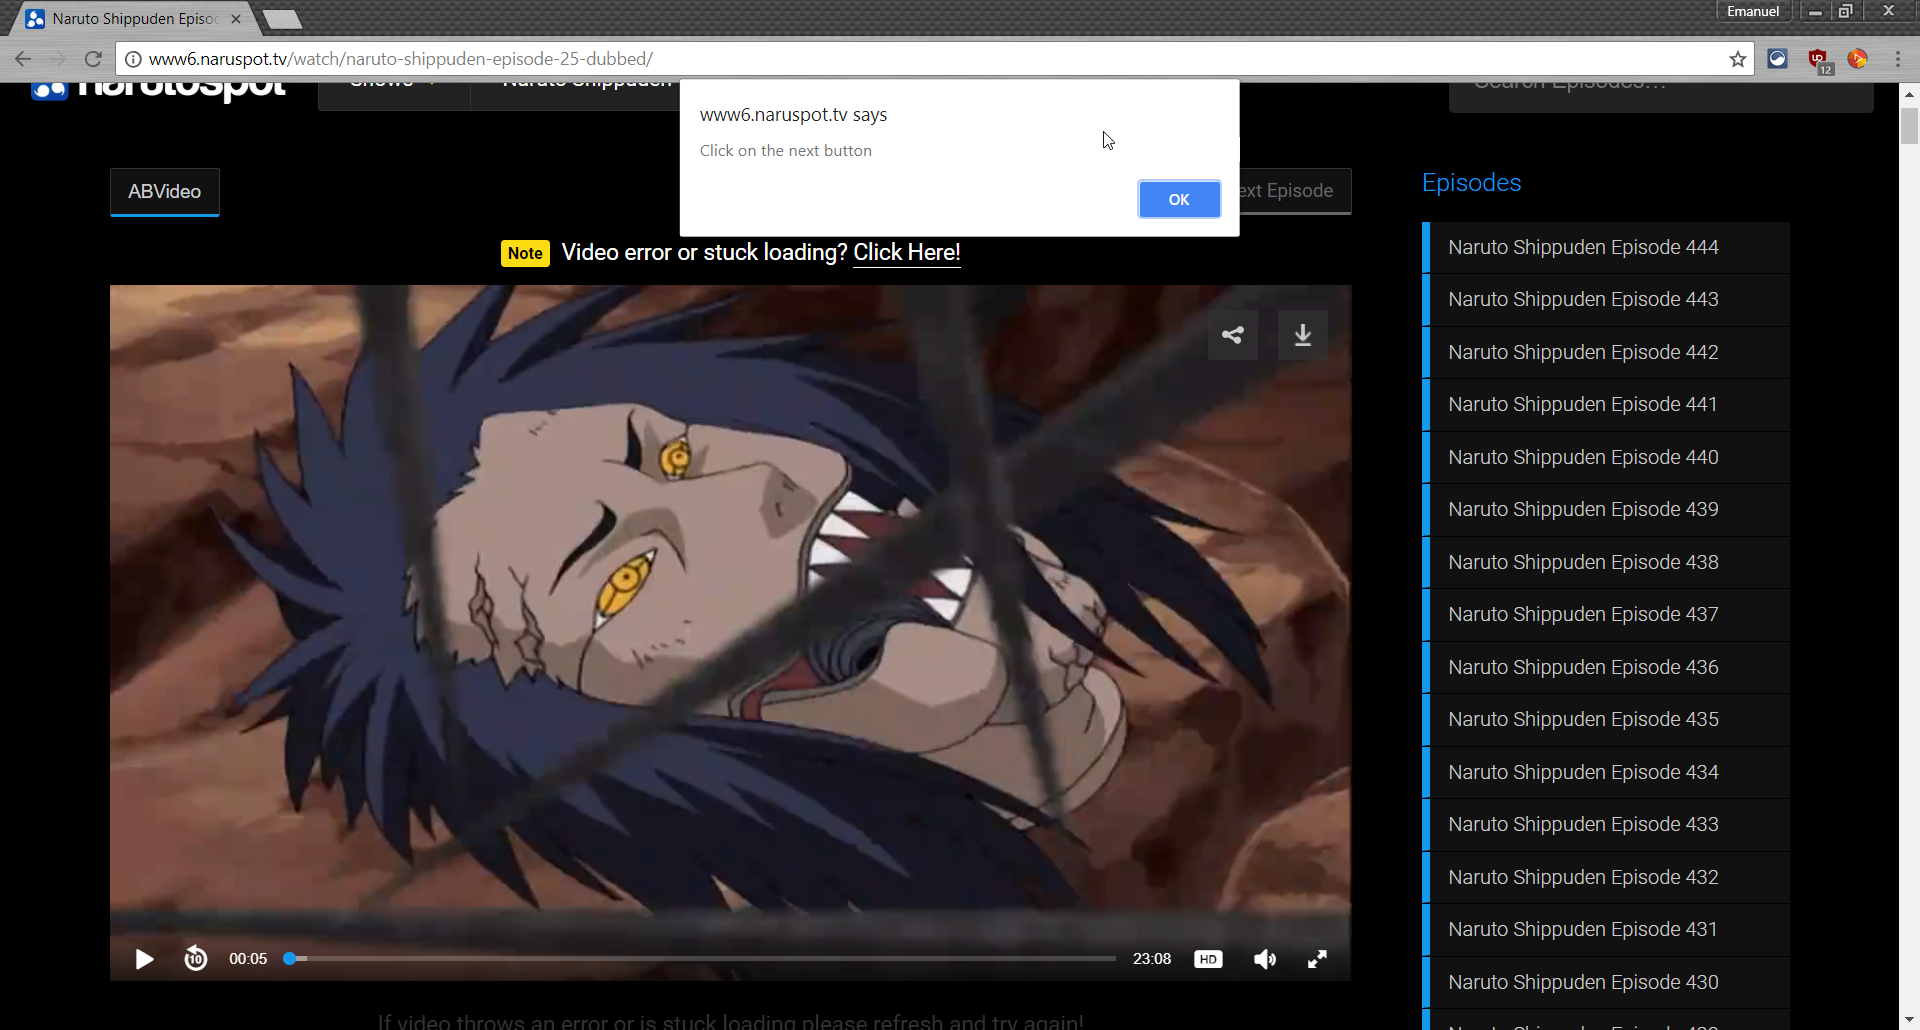Image resolution: width=1920 pixels, height=1030 pixels.
Task: Seek in the video progress bar
Action: tap(700, 958)
